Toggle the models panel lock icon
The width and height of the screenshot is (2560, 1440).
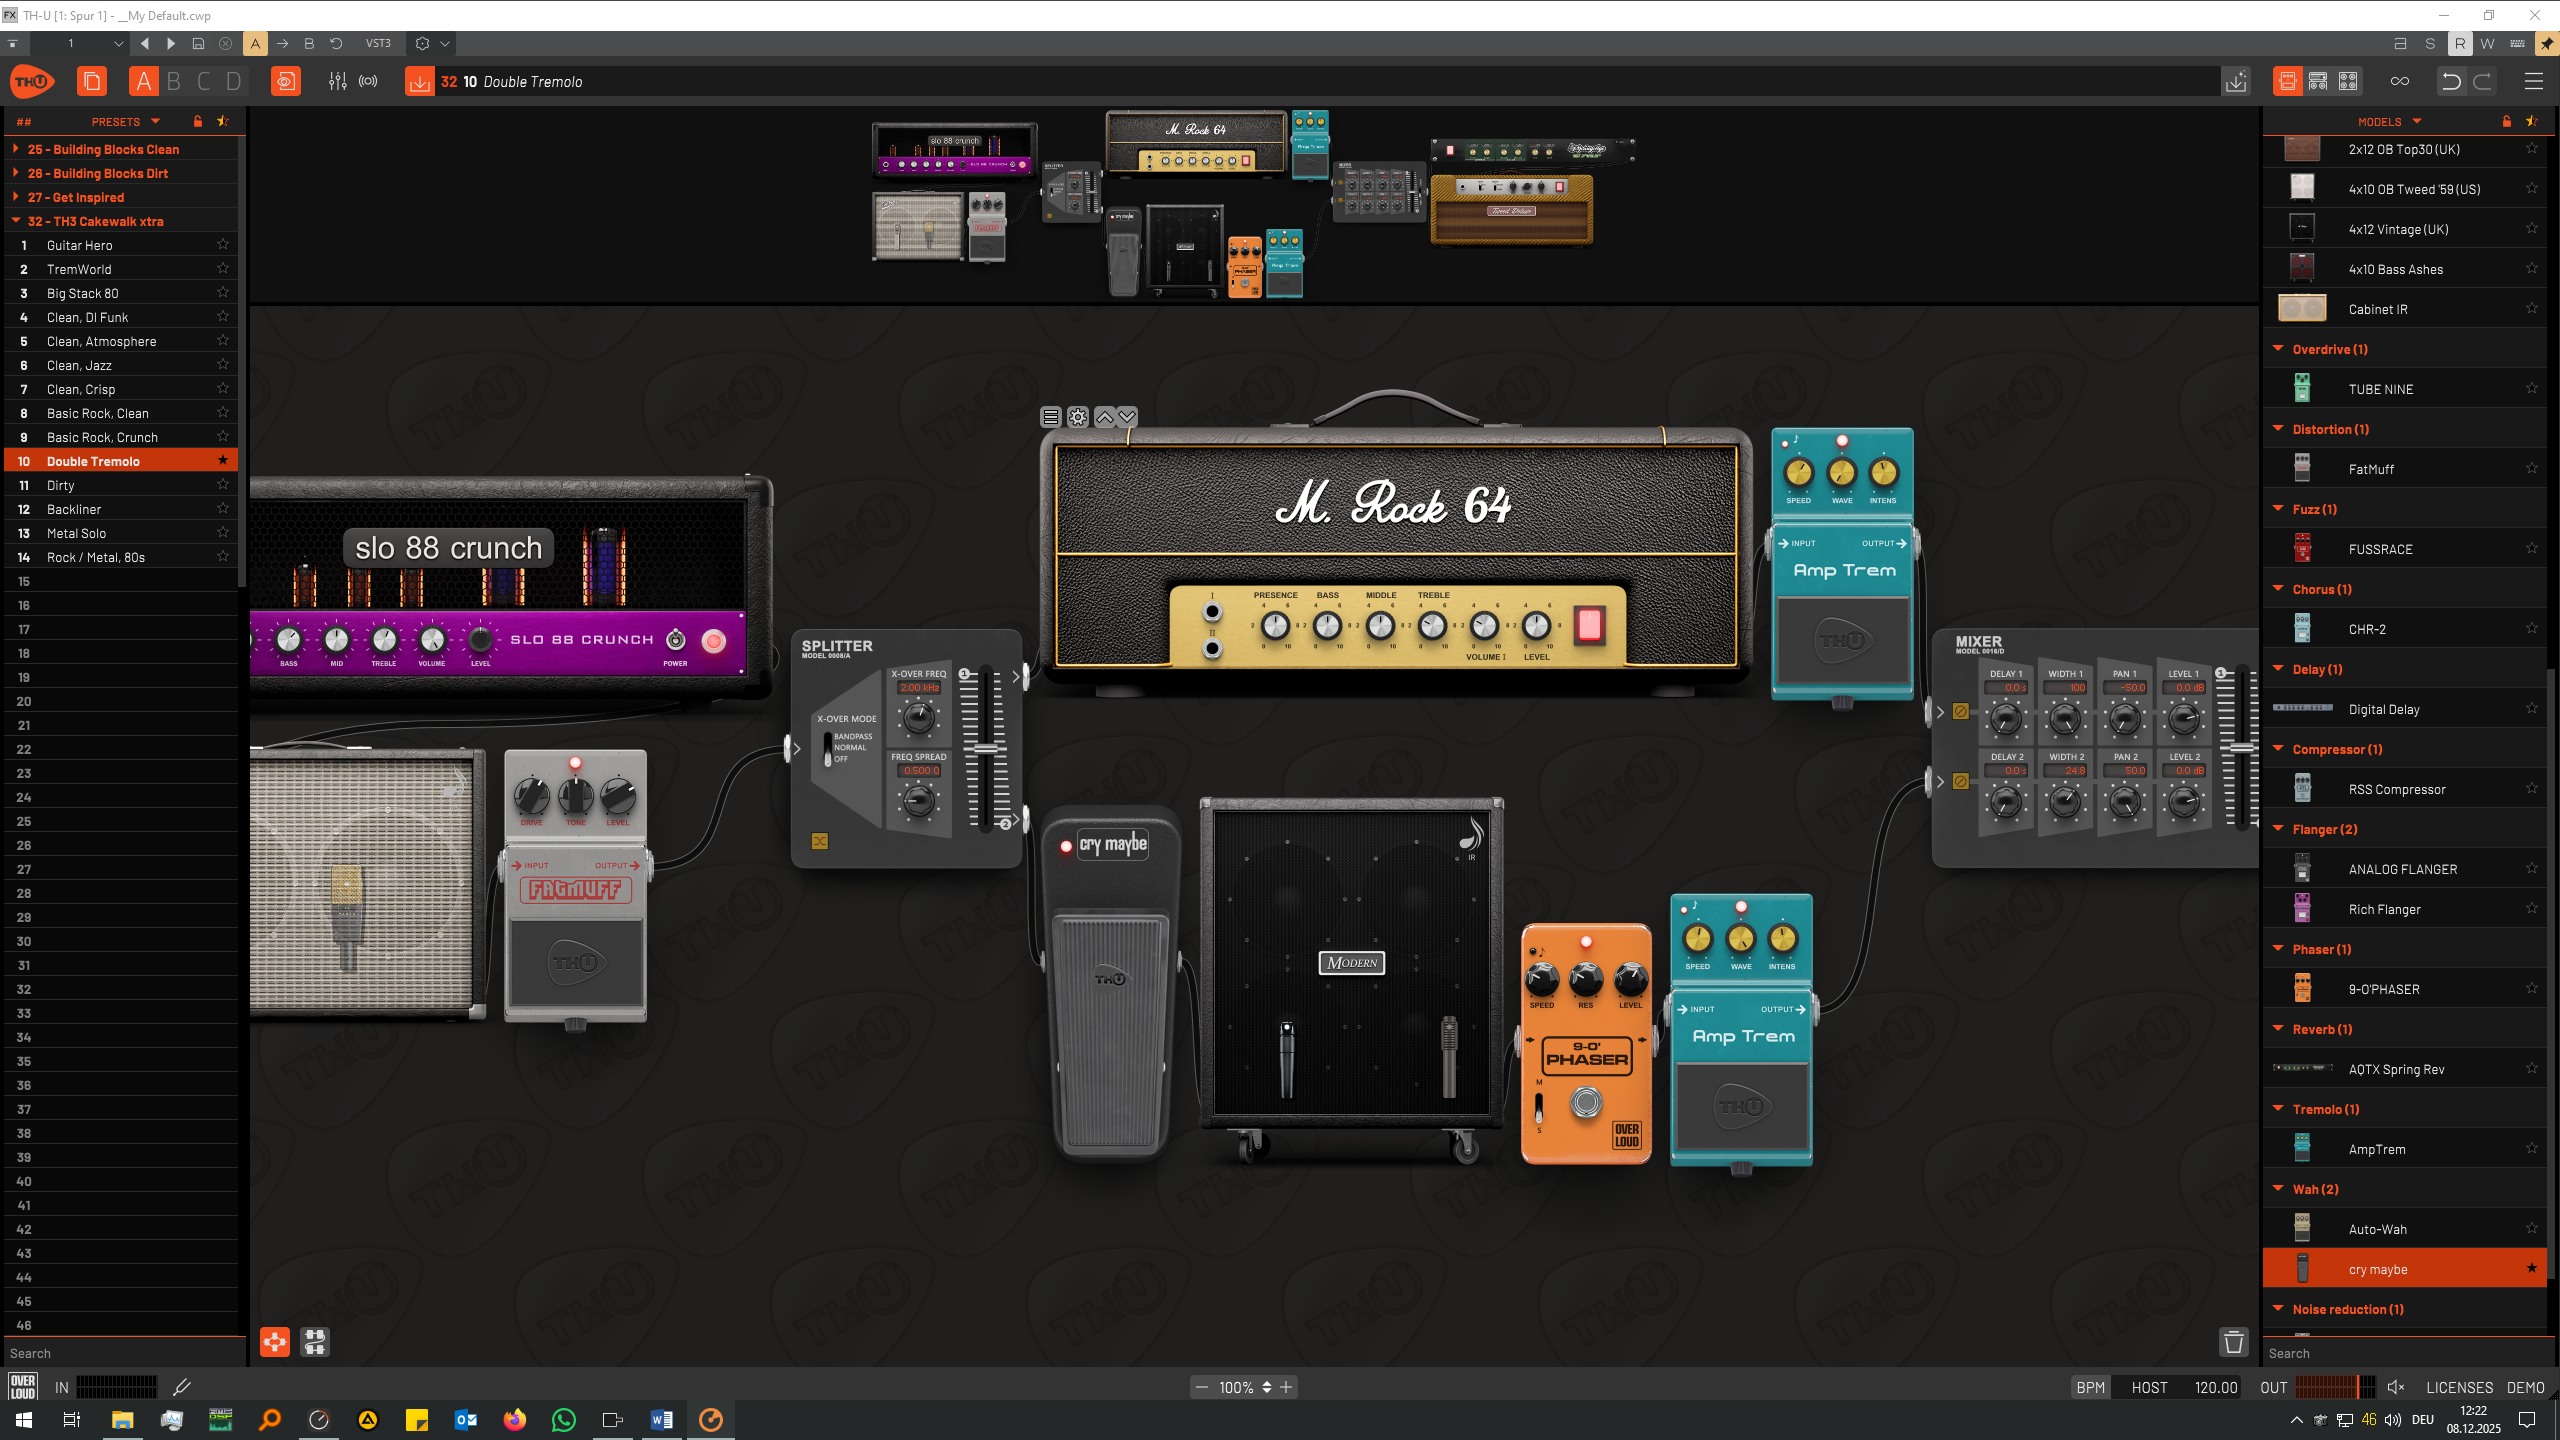(2507, 121)
